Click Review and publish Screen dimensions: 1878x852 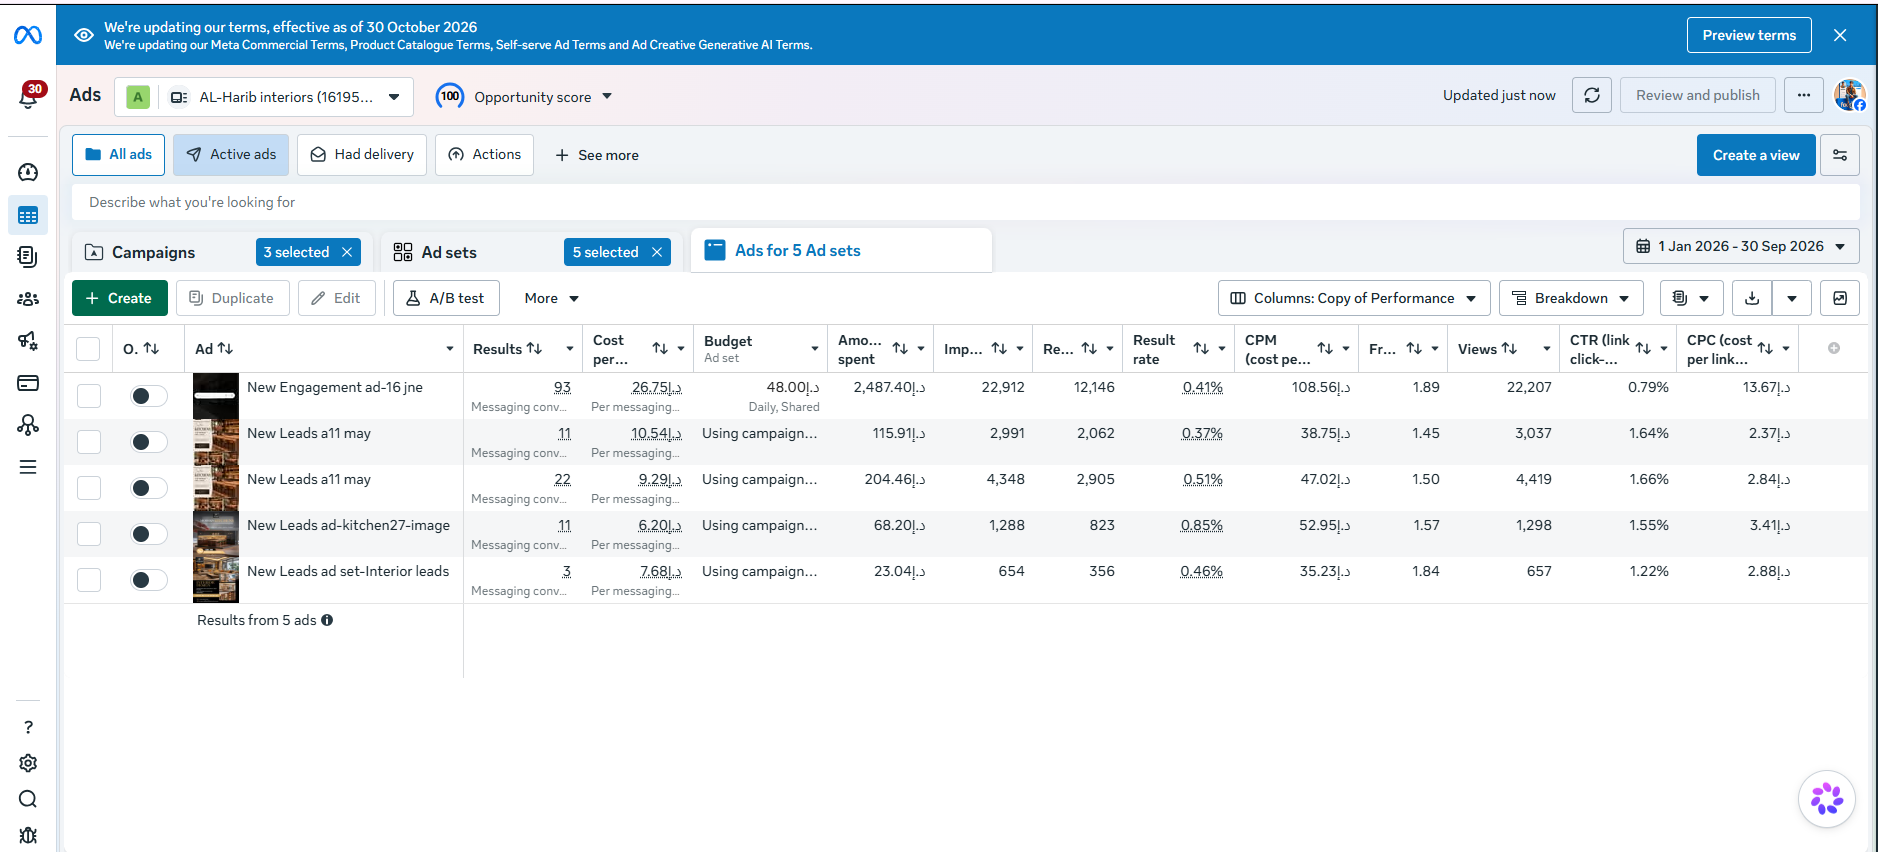[x=1697, y=95]
